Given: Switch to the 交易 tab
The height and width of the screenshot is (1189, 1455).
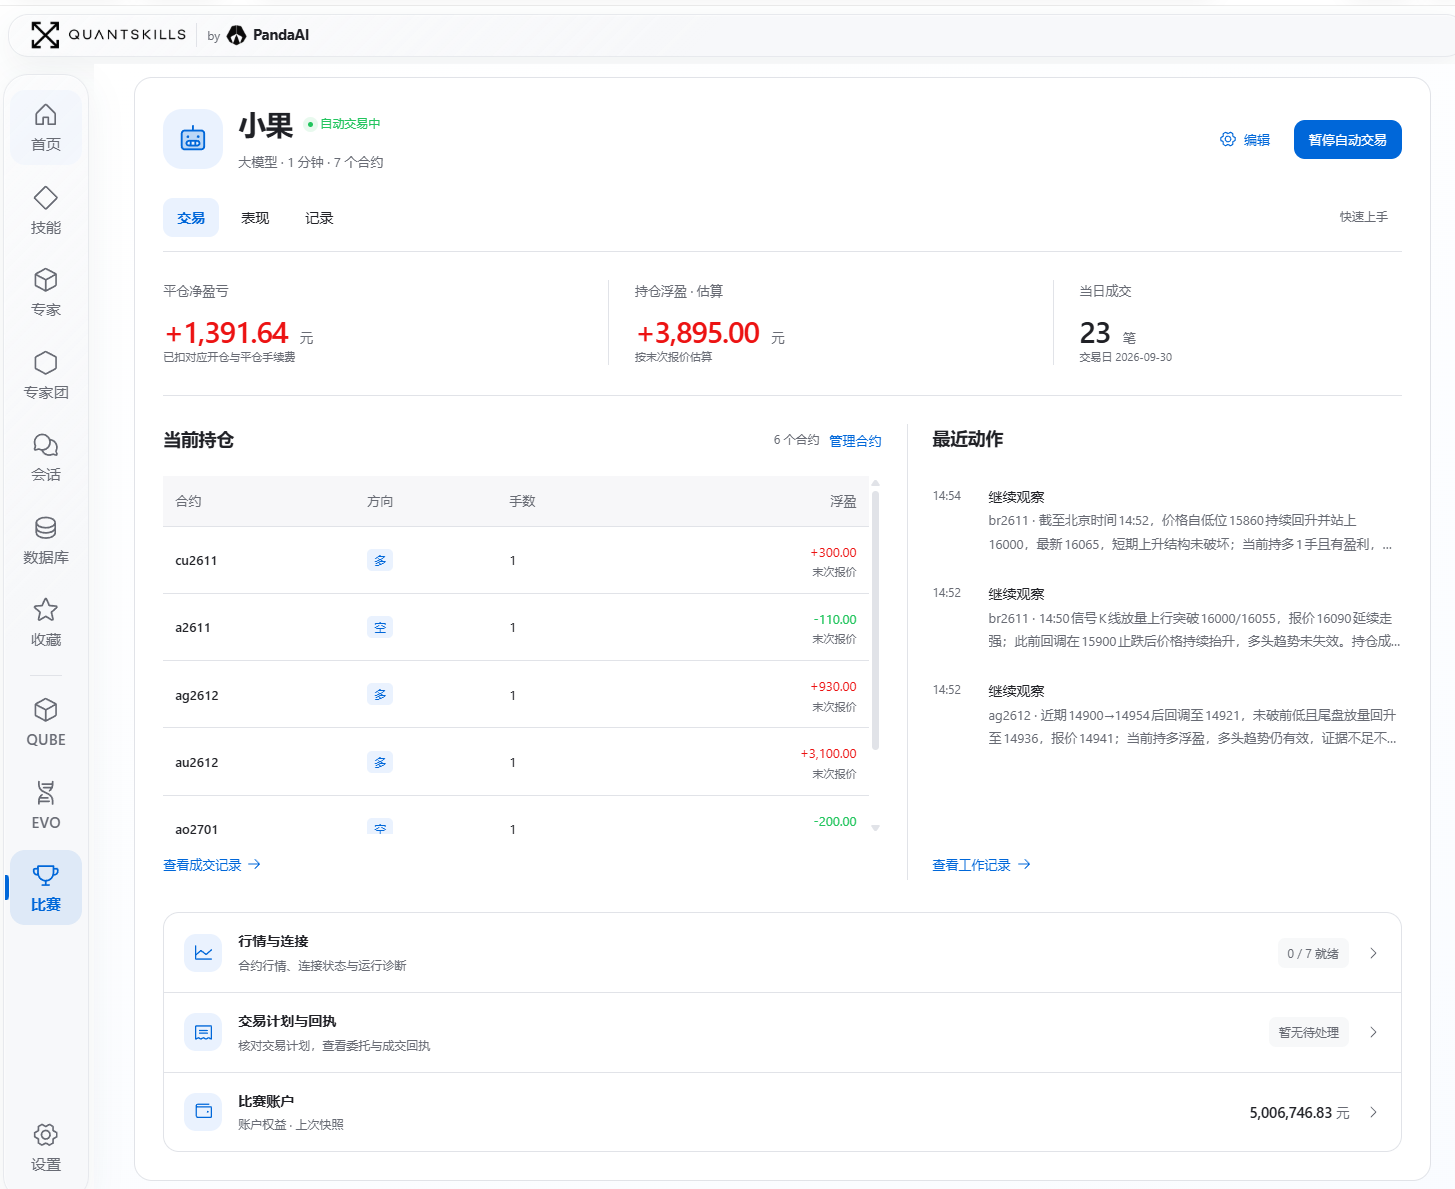Looking at the screenshot, I should (x=191, y=218).
